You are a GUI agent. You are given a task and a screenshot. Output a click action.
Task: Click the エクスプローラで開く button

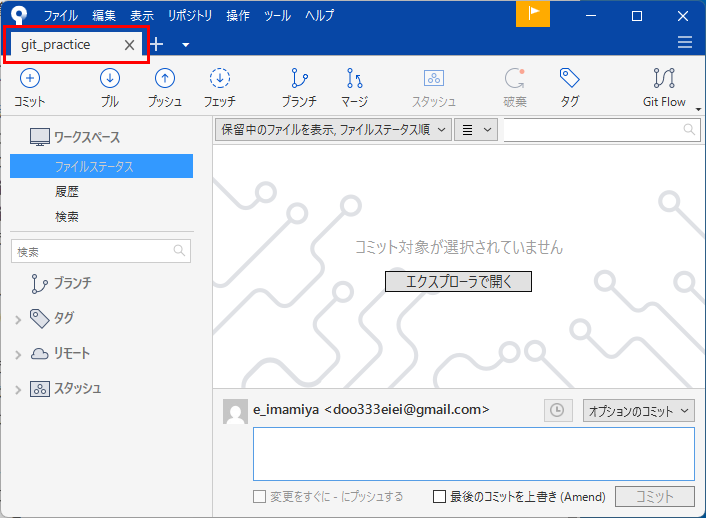click(458, 282)
